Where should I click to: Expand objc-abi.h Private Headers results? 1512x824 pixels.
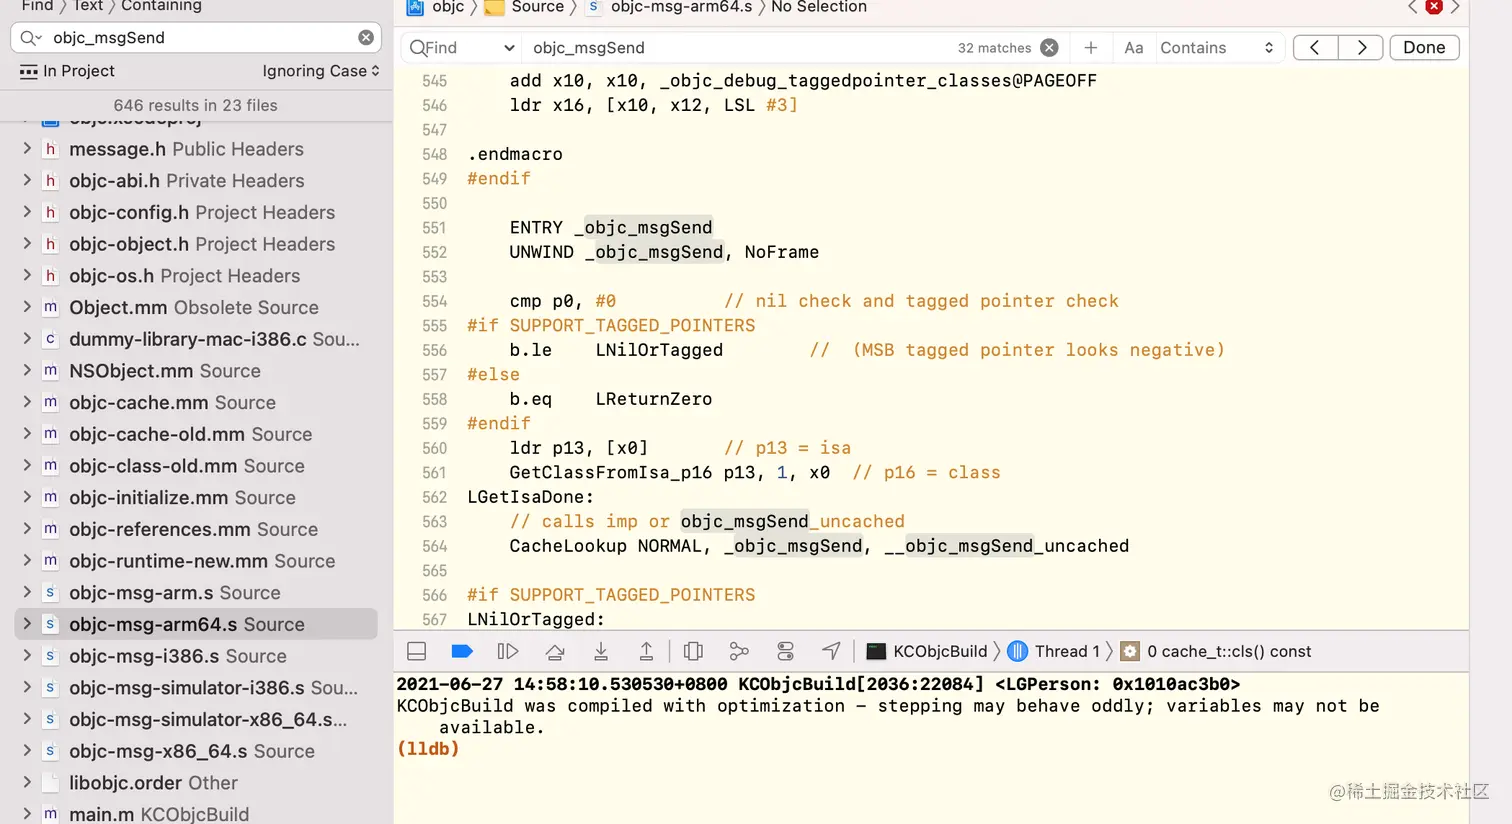tap(27, 181)
